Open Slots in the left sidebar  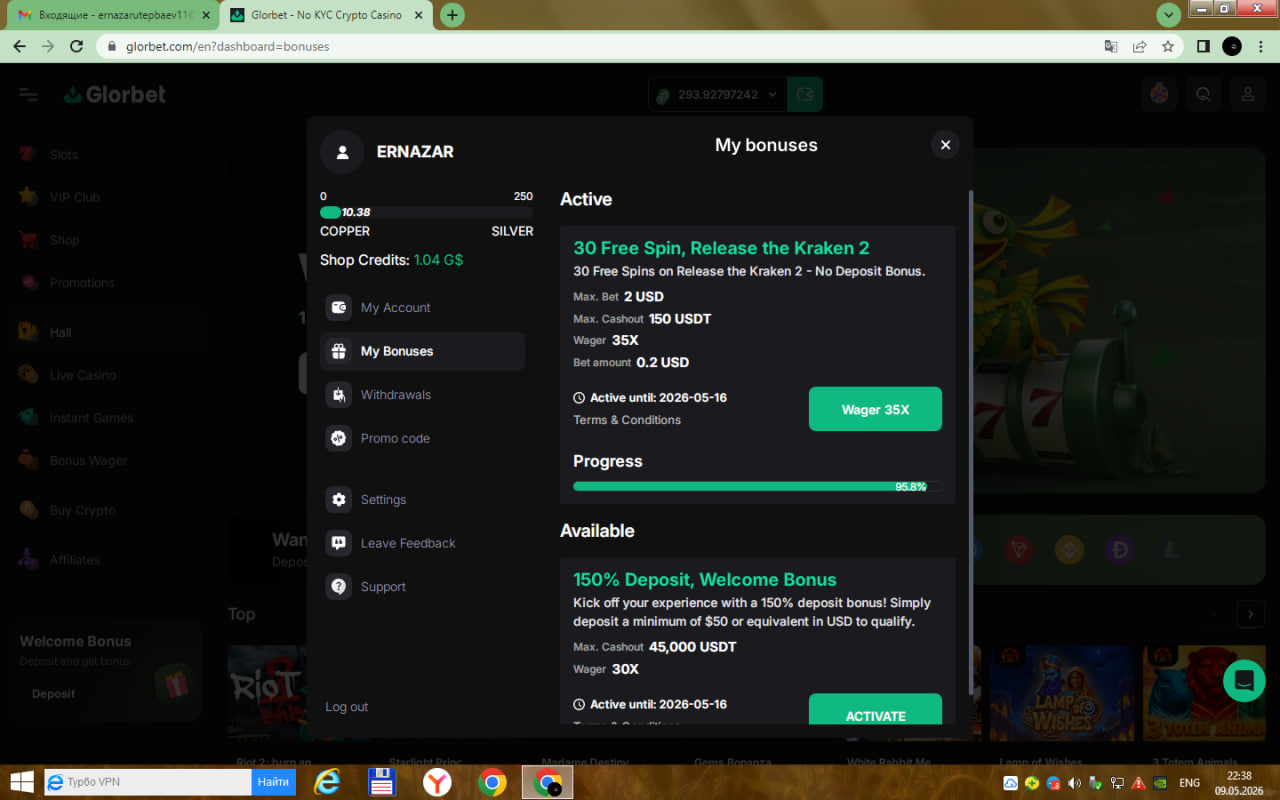[x=63, y=155]
